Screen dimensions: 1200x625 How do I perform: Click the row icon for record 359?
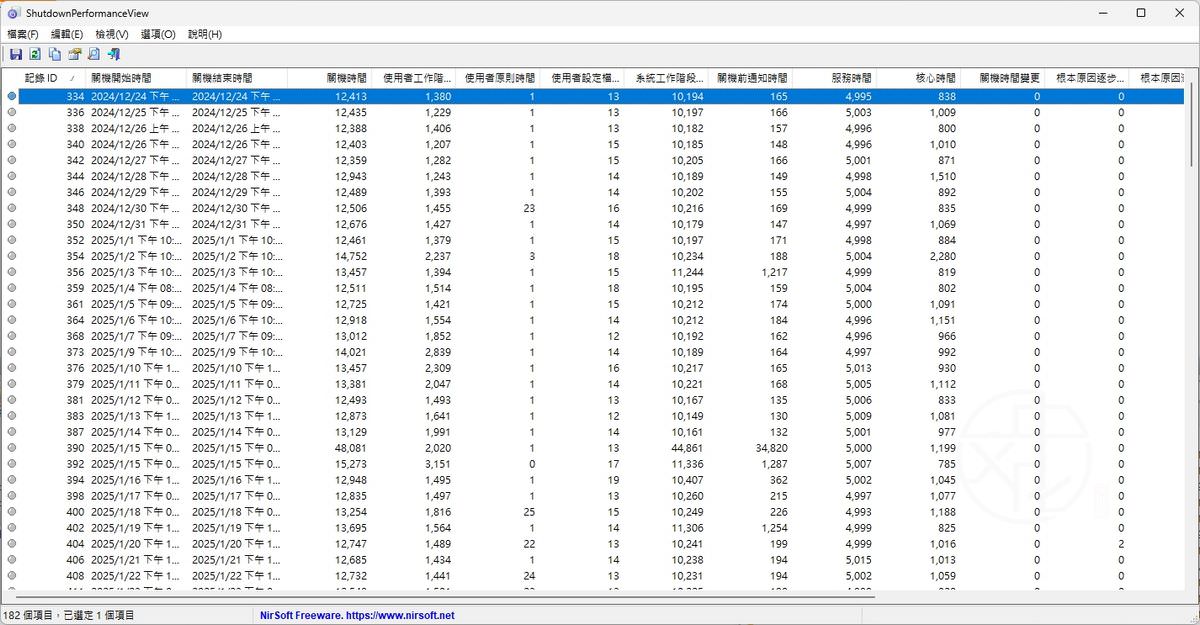(11, 288)
